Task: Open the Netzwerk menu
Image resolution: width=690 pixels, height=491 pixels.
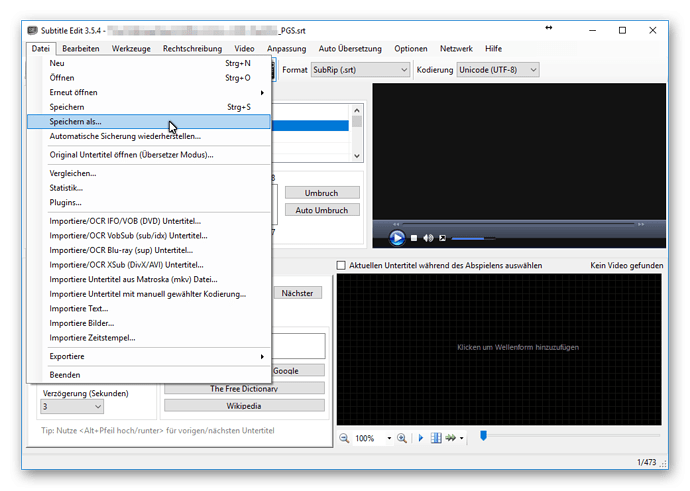Action: [456, 48]
